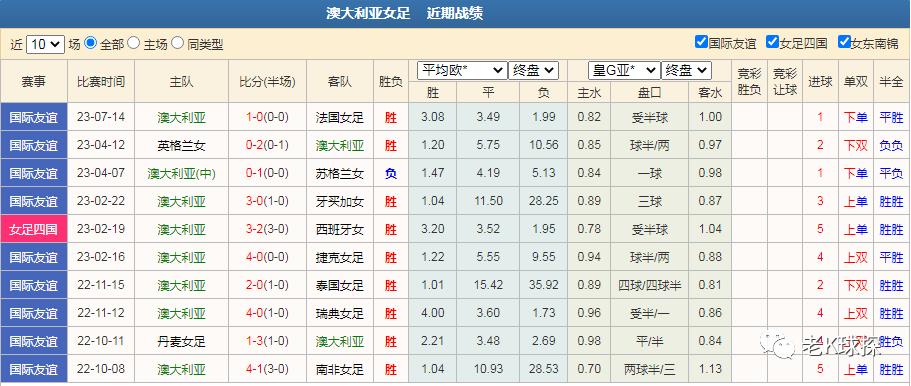The height and width of the screenshot is (386, 911).
Task: Click the 女足四国 tag for 23-02-19 match
Action: coord(34,229)
